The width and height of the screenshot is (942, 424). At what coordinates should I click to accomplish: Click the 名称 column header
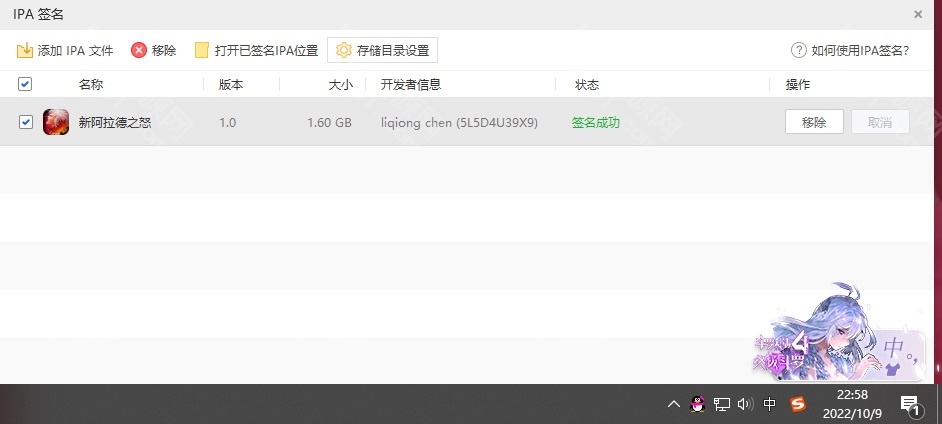(91, 85)
